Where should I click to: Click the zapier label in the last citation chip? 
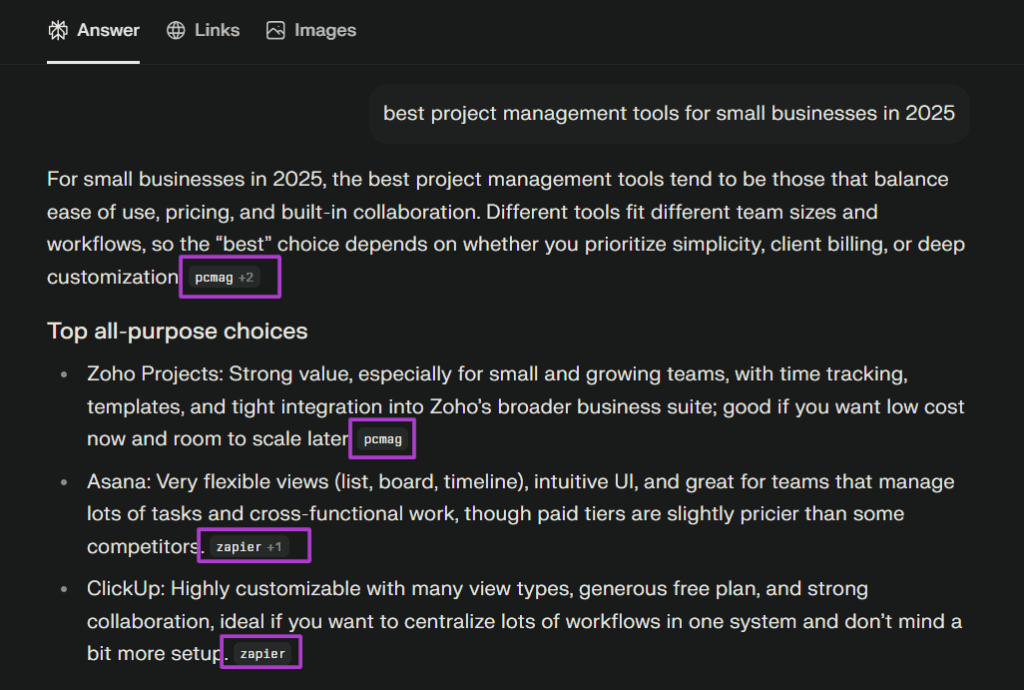[261, 652]
